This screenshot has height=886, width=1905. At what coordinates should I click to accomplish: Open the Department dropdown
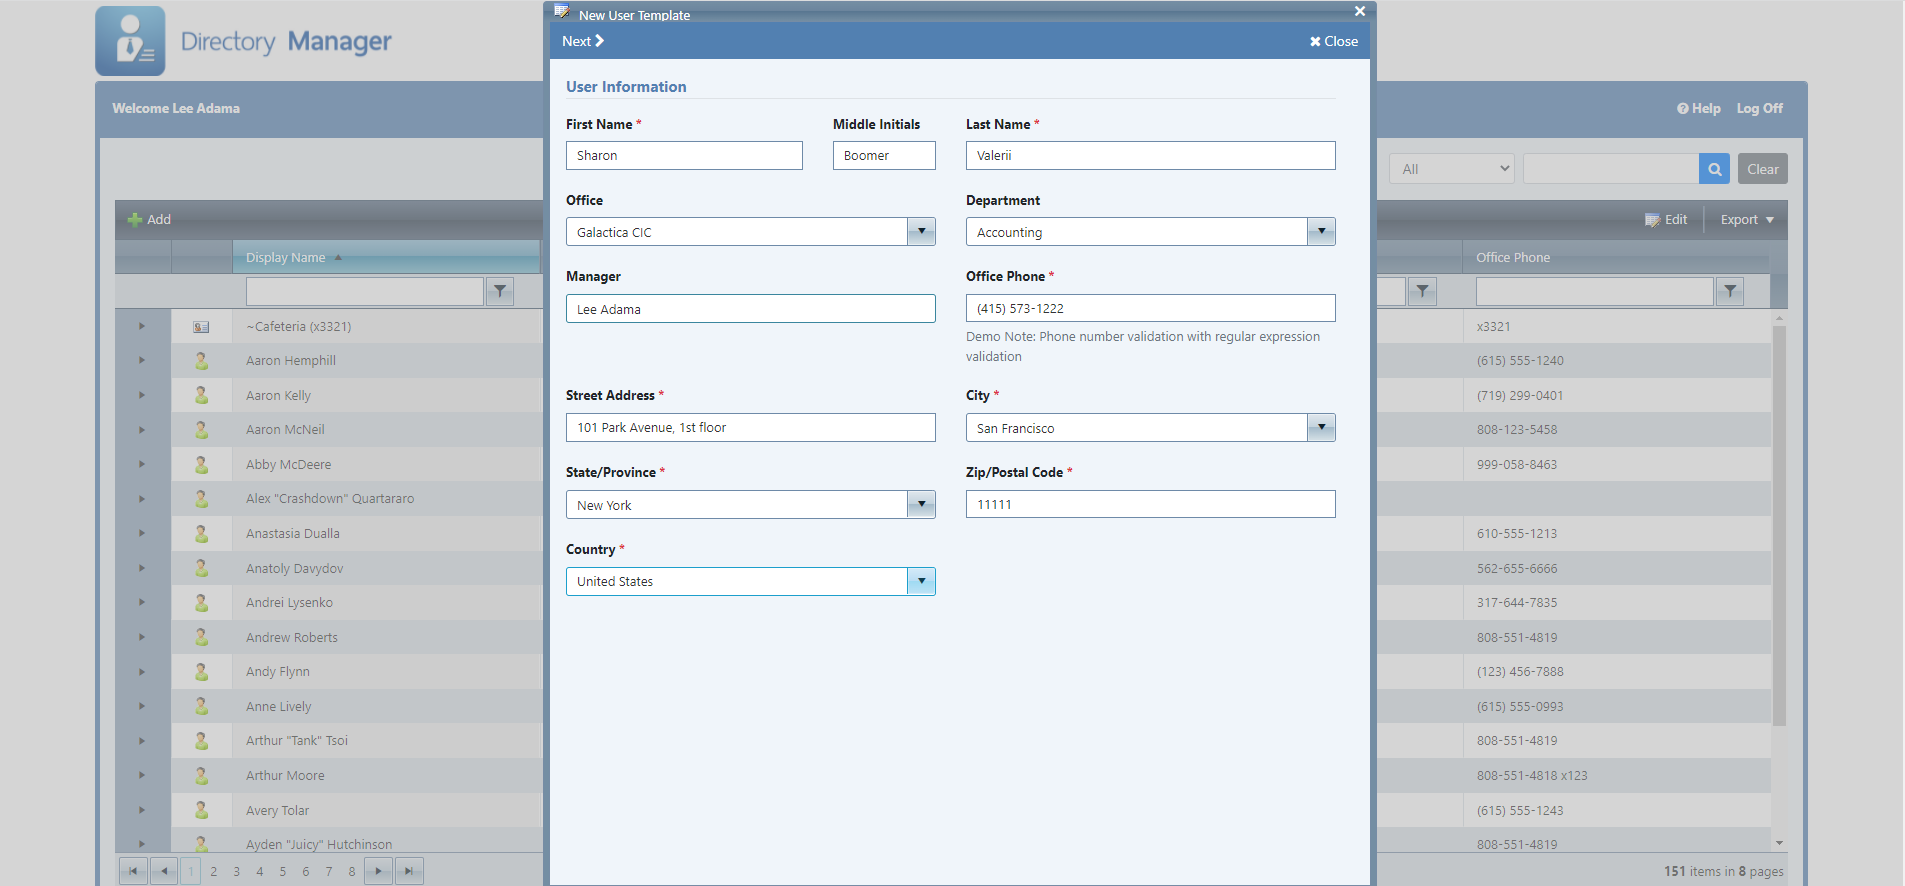[x=1321, y=232]
